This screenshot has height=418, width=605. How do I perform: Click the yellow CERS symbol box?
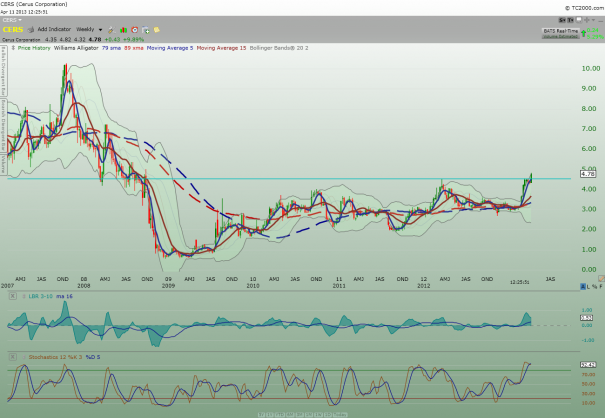click(x=13, y=30)
